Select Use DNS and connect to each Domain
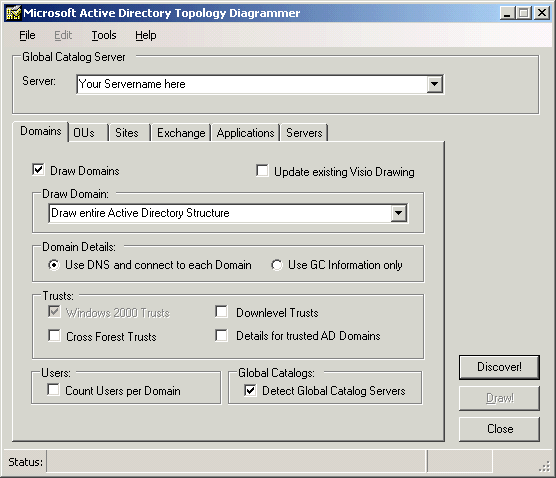 [x=54, y=265]
